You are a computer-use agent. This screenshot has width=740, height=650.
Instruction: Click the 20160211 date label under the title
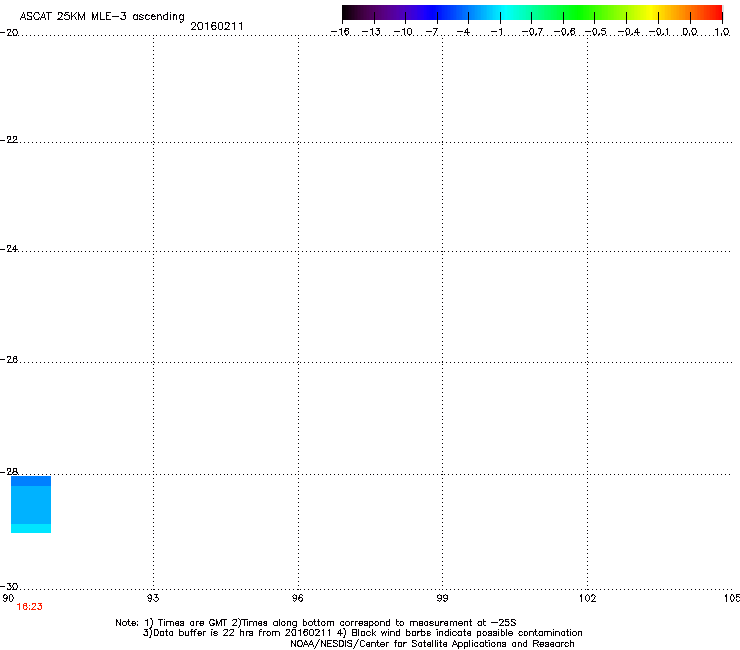pos(217,26)
